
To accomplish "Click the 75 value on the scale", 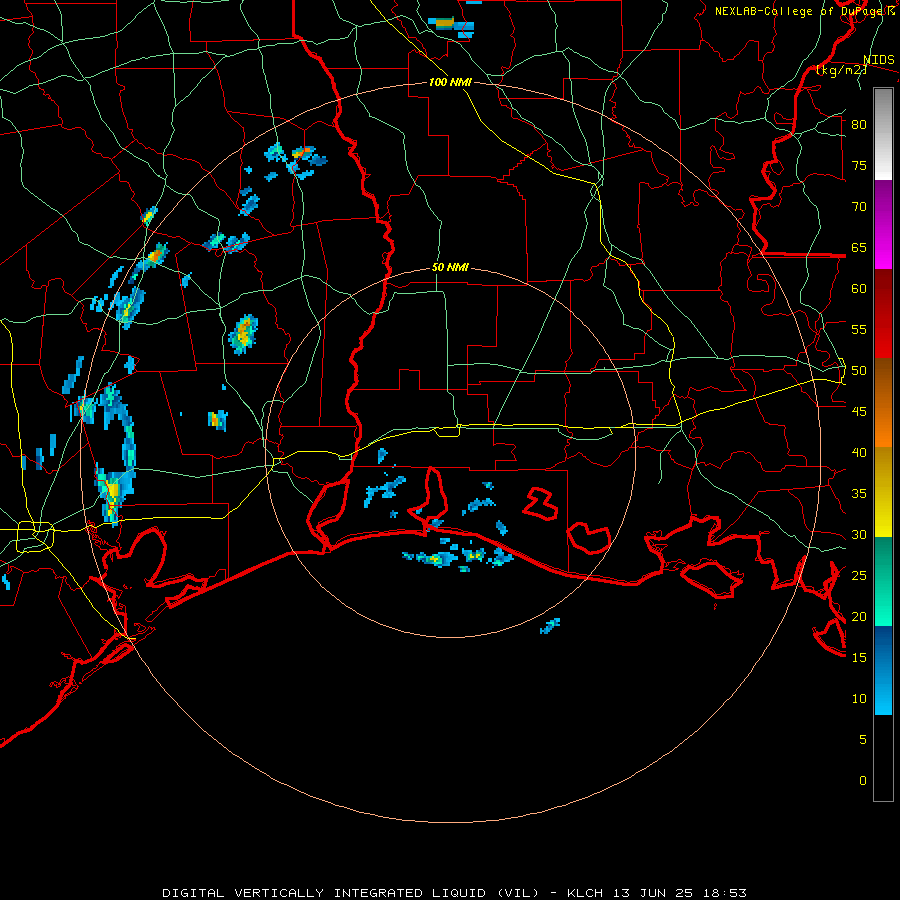I will click(859, 166).
